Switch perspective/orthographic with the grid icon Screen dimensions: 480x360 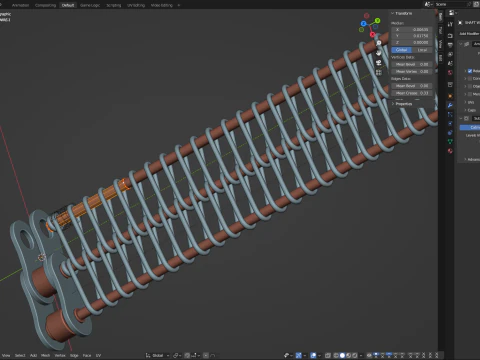pos(379,72)
